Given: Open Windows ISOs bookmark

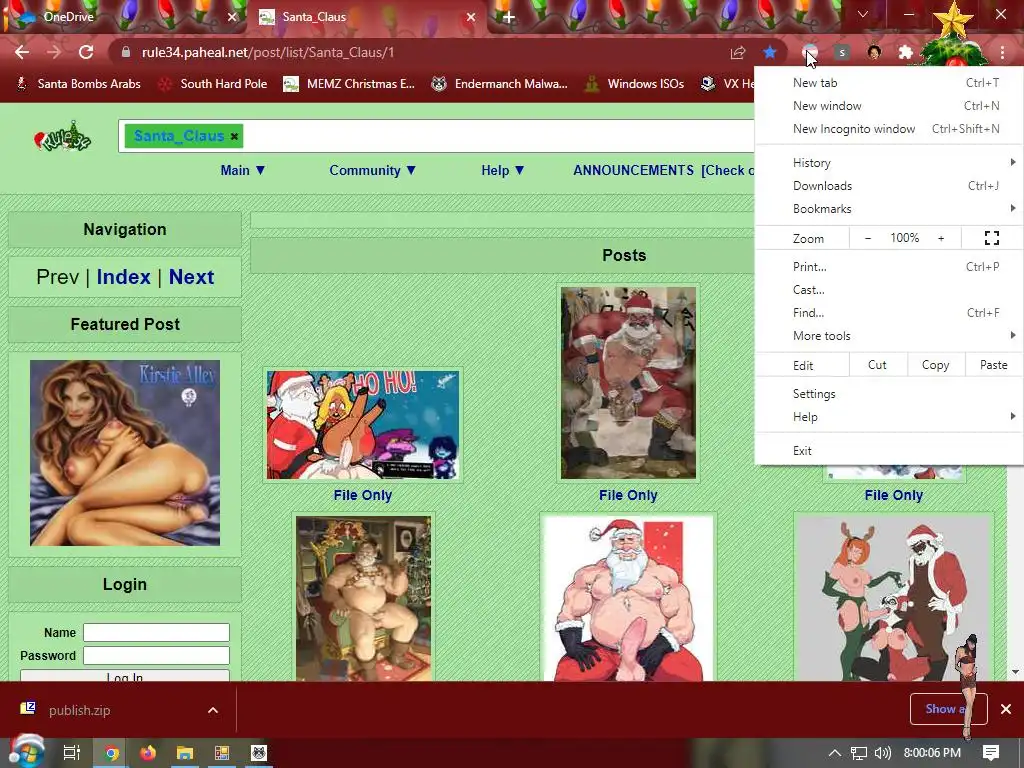Looking at the screenshot, I should (x=635, y=84).
